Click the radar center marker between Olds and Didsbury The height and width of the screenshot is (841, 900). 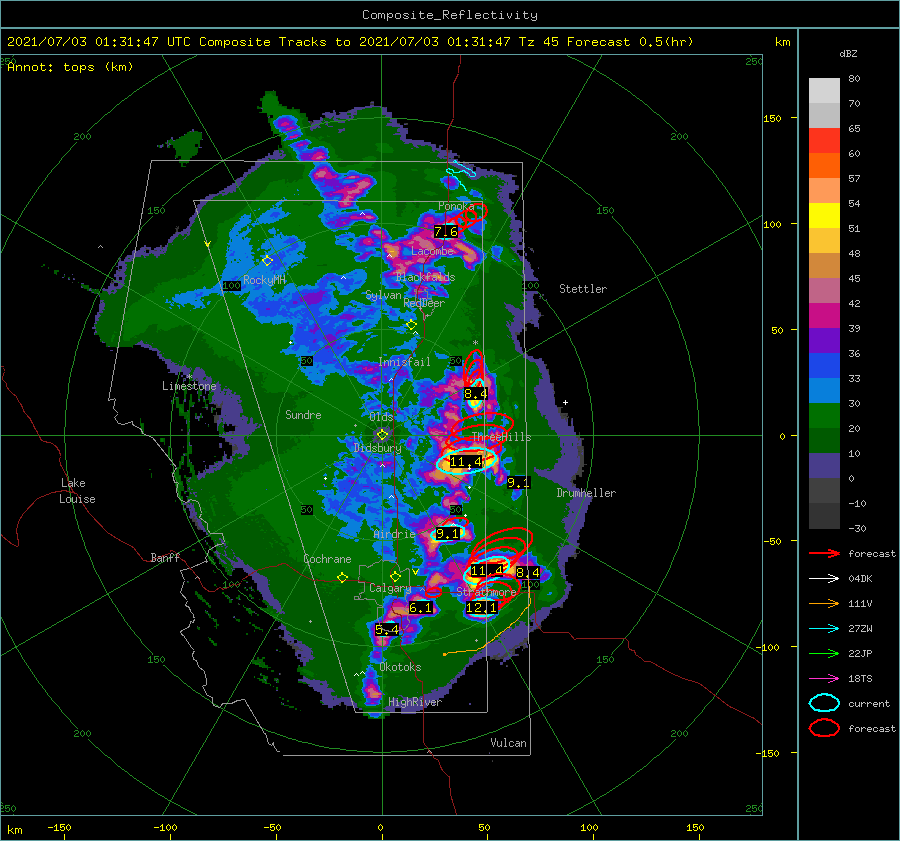coord(382,435)
